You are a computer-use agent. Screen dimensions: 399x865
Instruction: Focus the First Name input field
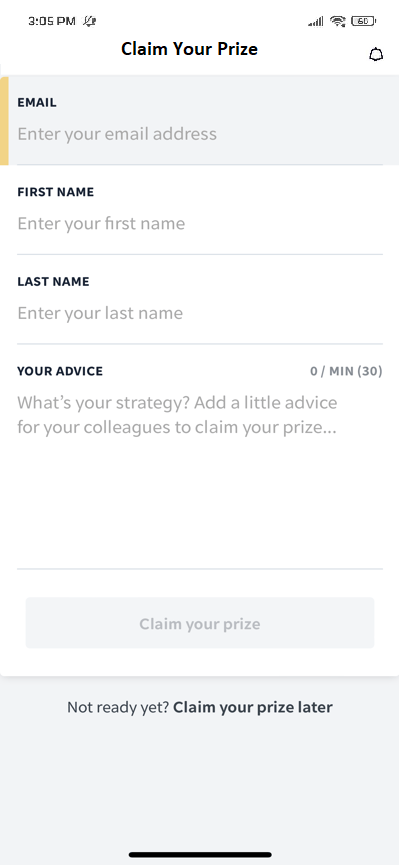(x=200, y=223)
